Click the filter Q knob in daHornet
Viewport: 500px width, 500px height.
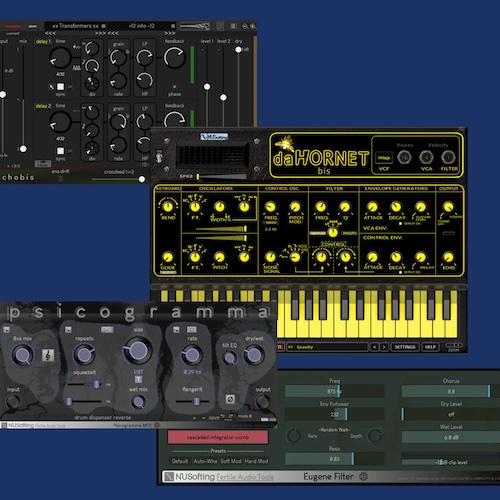coord(345,207)
